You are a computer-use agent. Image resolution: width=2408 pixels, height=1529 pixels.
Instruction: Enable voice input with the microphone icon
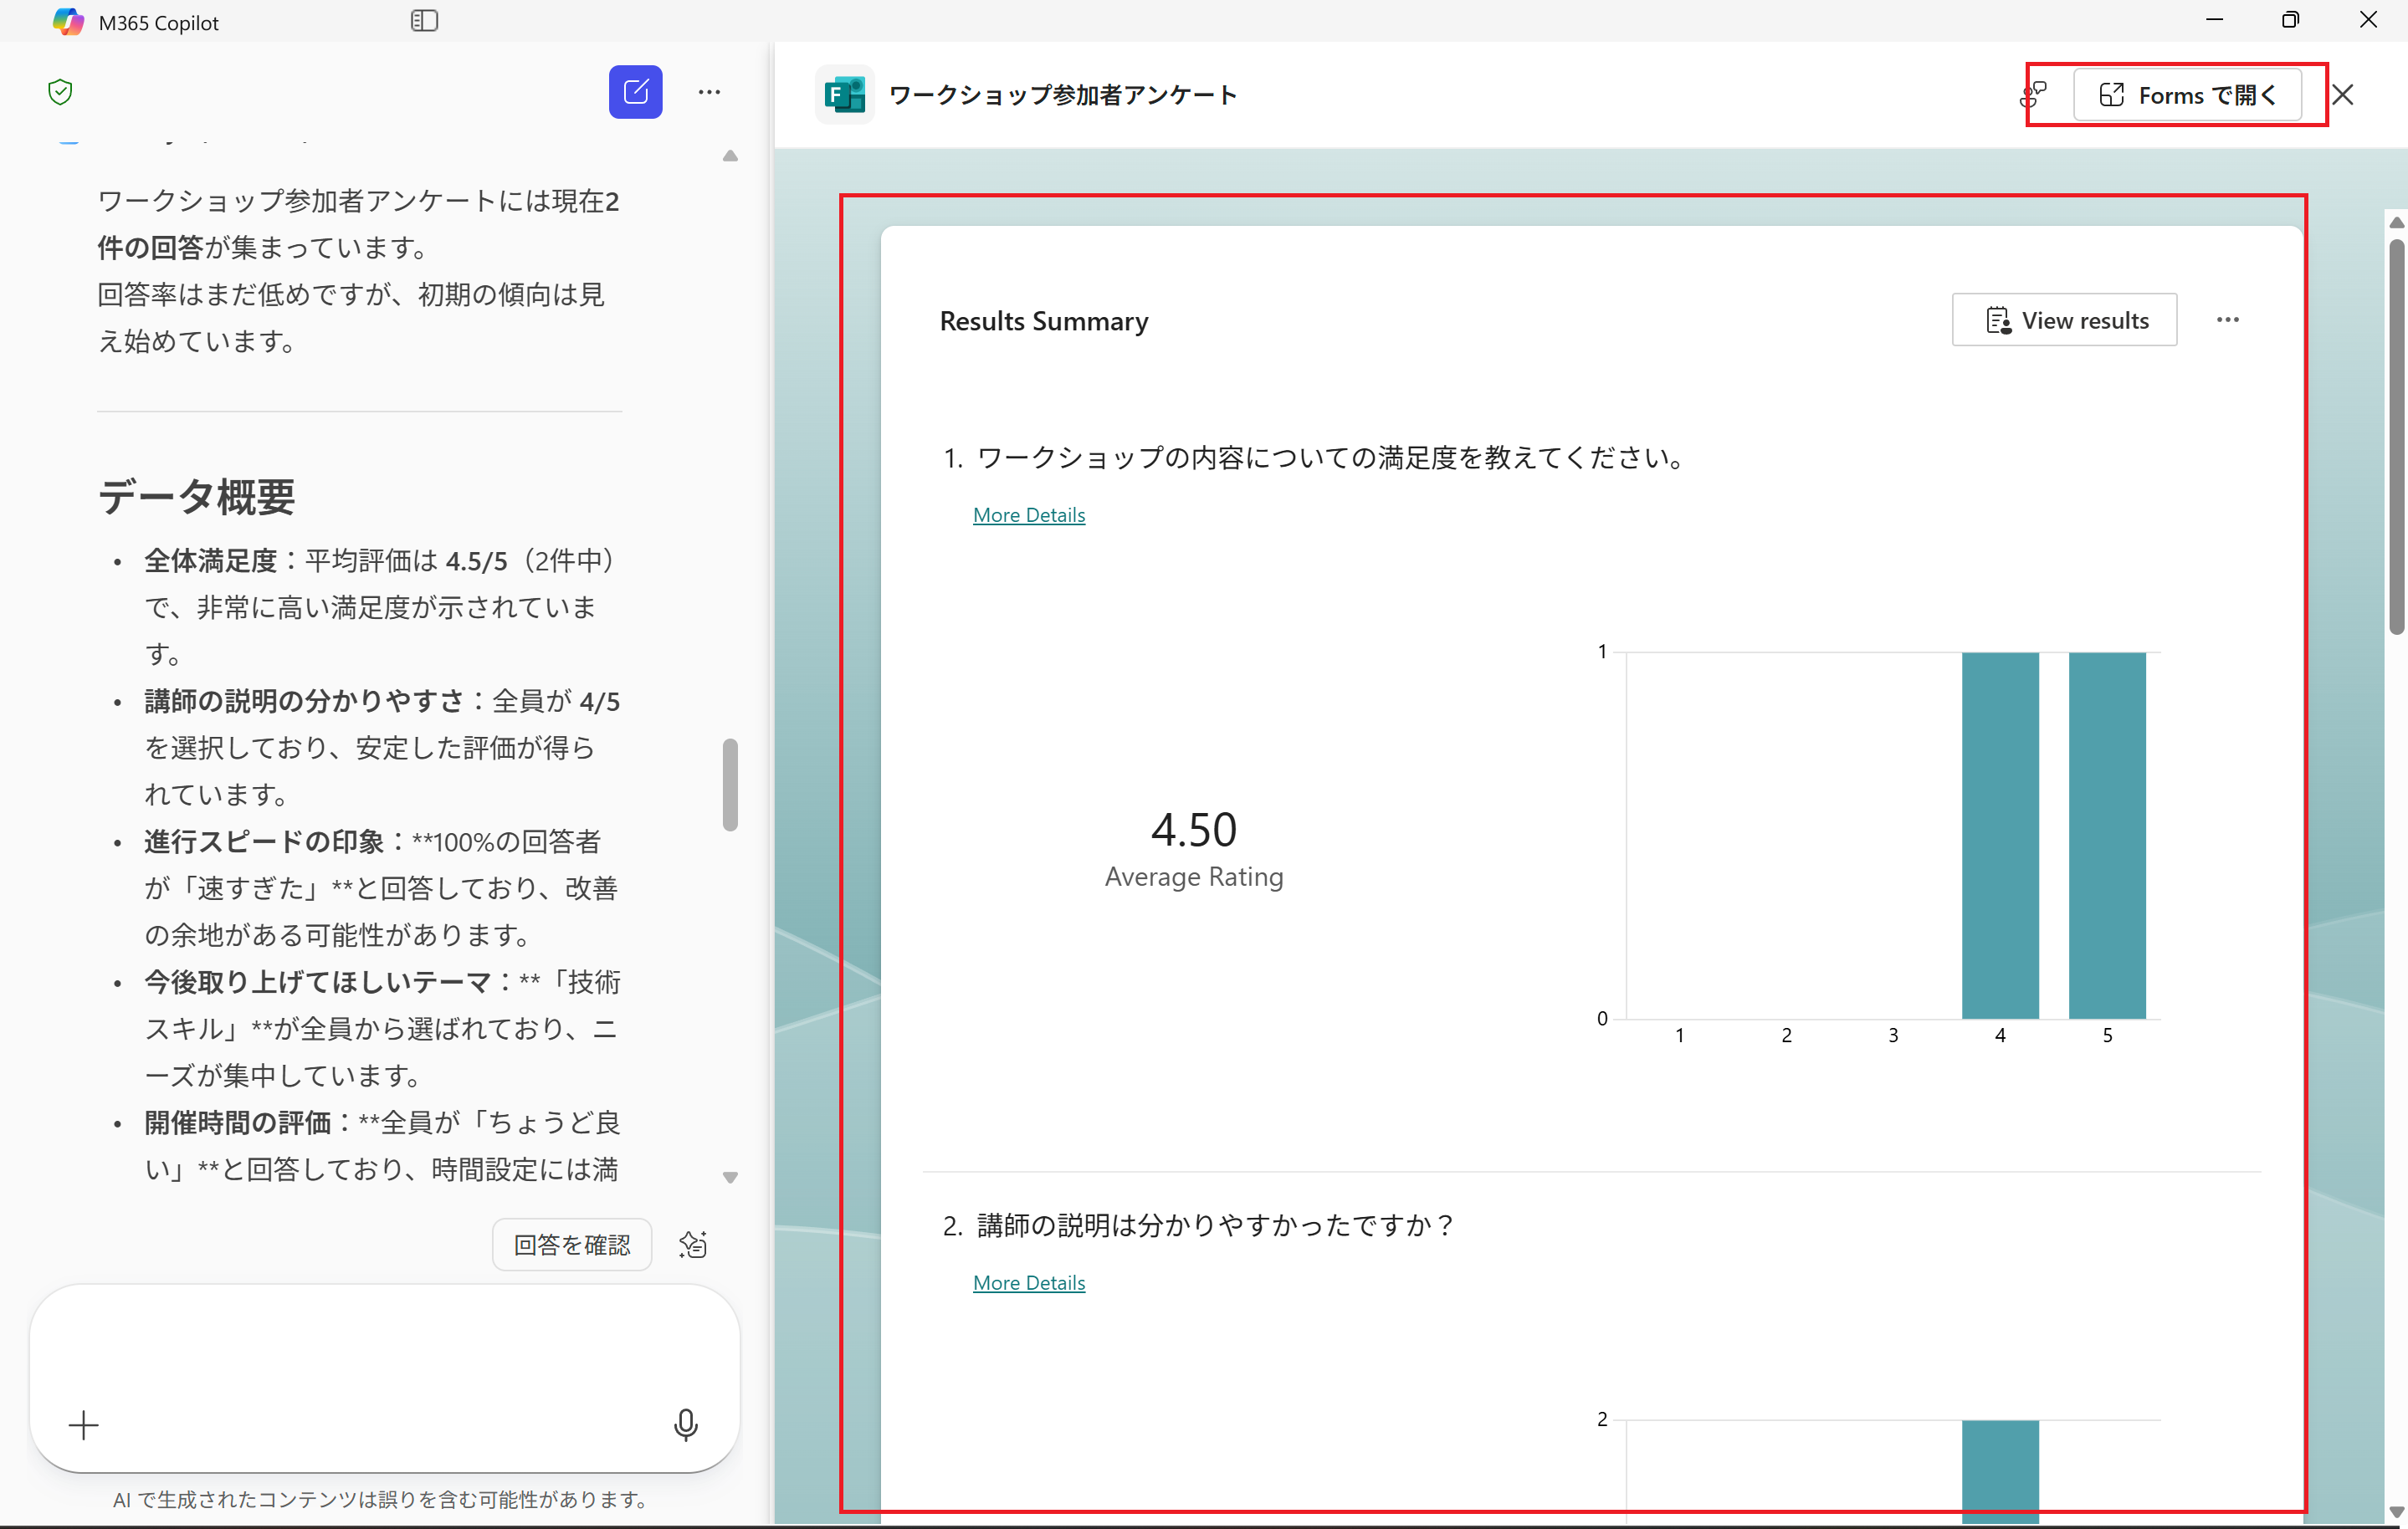tap(686, 1427)
